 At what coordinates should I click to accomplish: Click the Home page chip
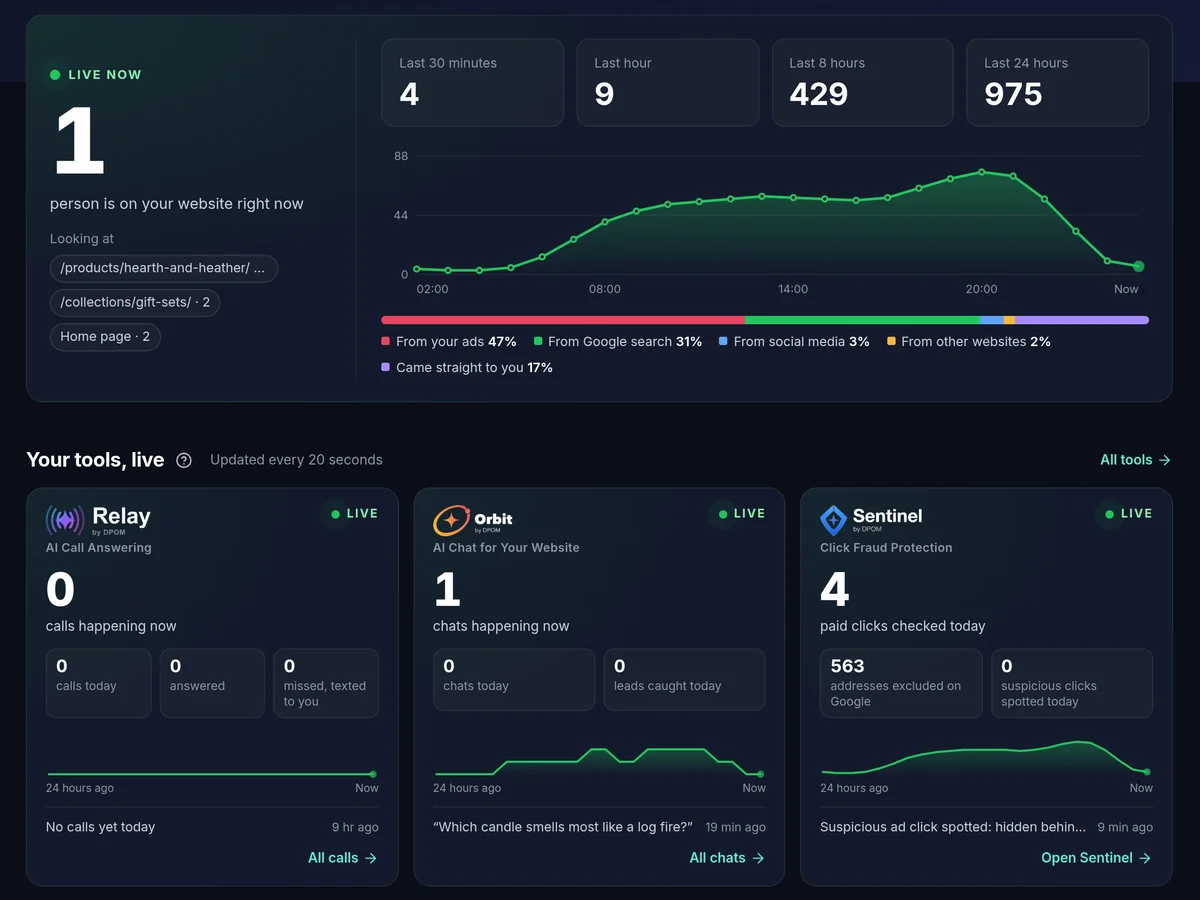[105, 337]
